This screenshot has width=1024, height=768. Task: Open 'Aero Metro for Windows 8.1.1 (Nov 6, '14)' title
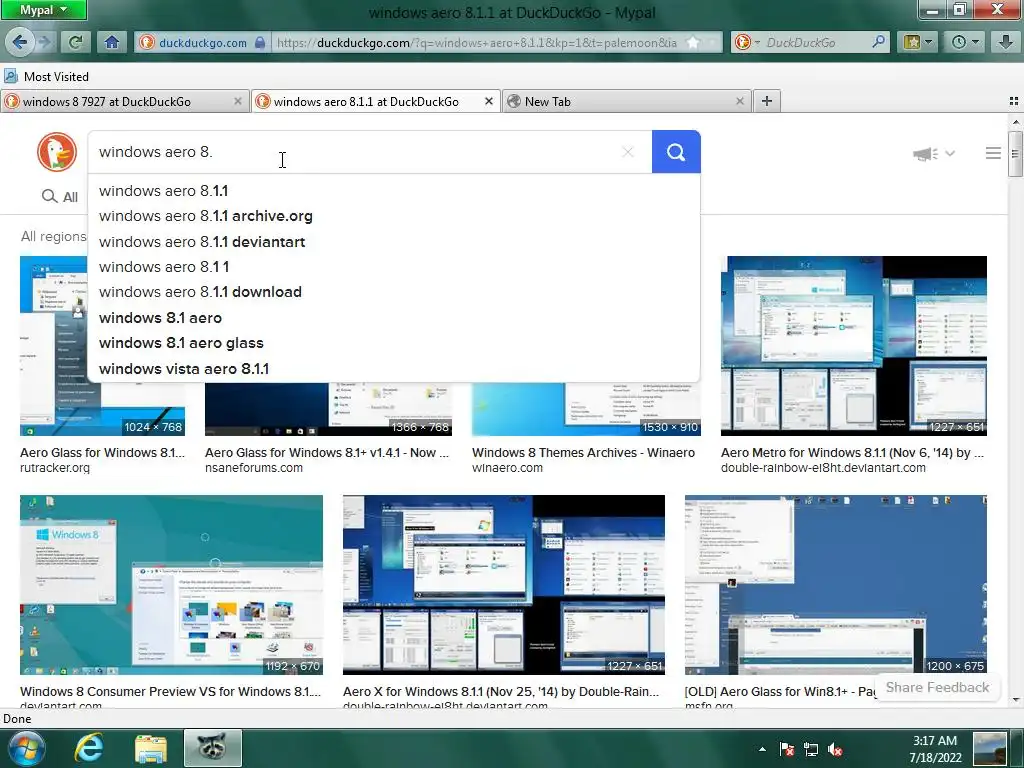pyautogui.click(x=852, y=453)
